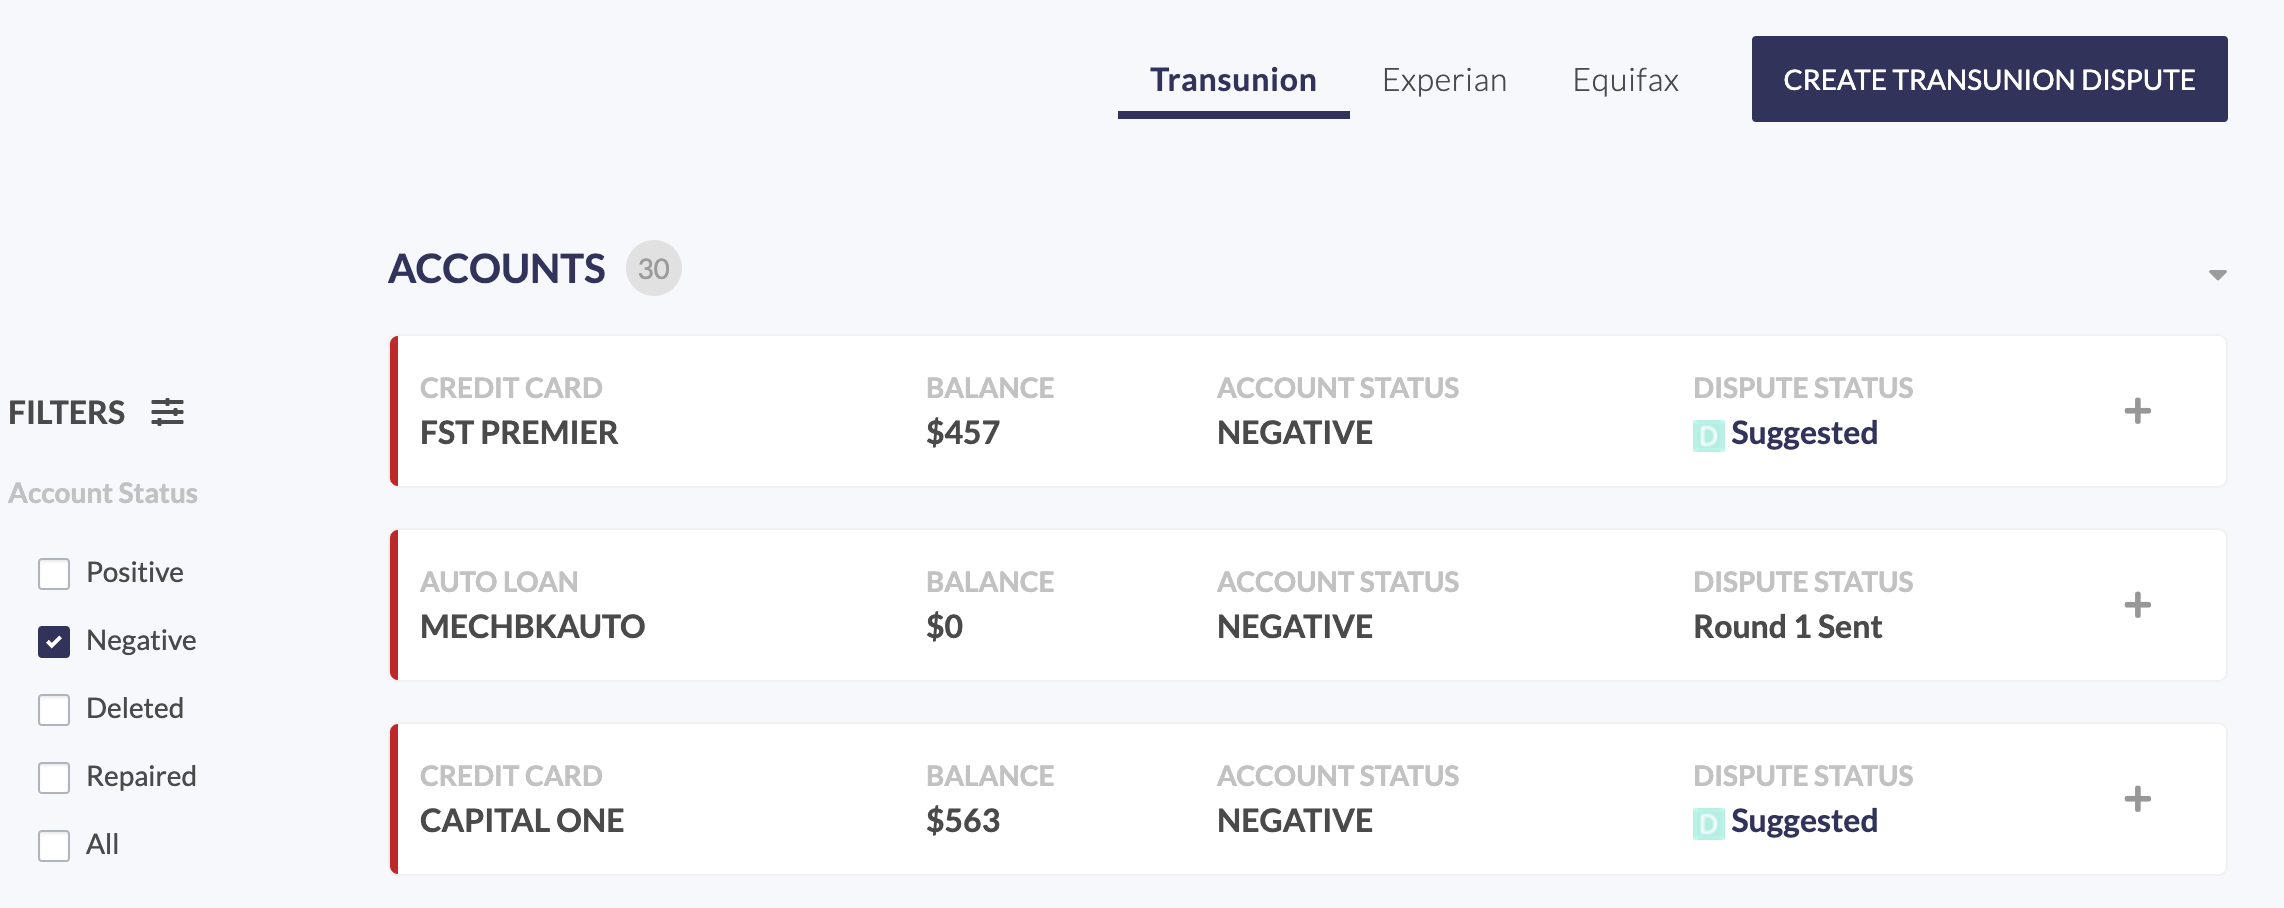The image size is (2284, 908).
Task: Switch to the Equifax tab
Action: point(1625,80)
